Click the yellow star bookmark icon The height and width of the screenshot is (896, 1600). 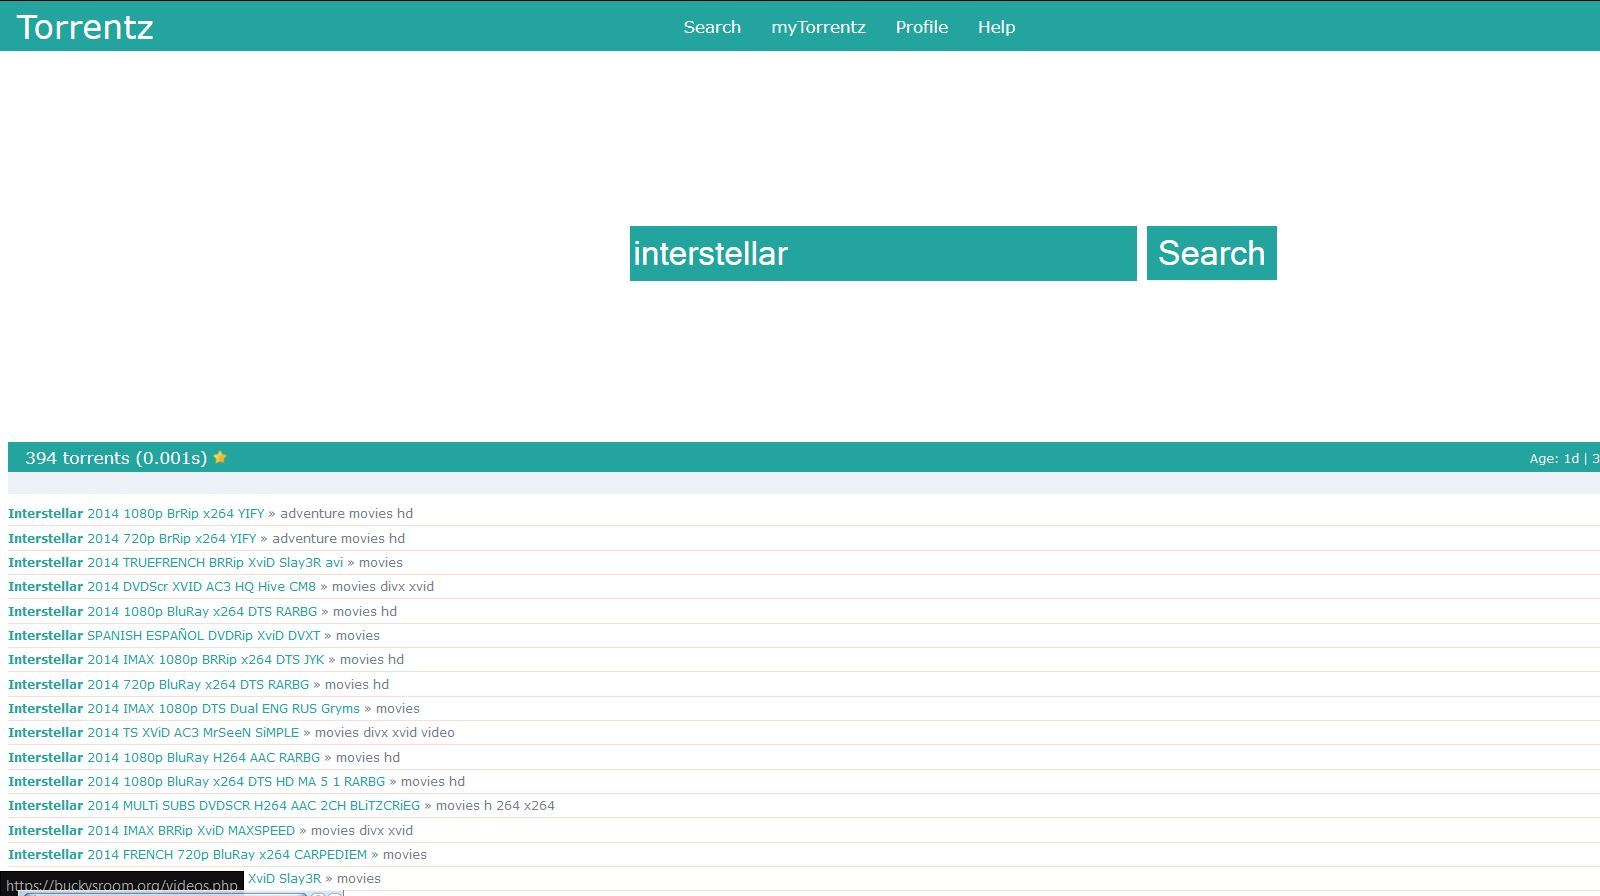(x=220, y=457)
